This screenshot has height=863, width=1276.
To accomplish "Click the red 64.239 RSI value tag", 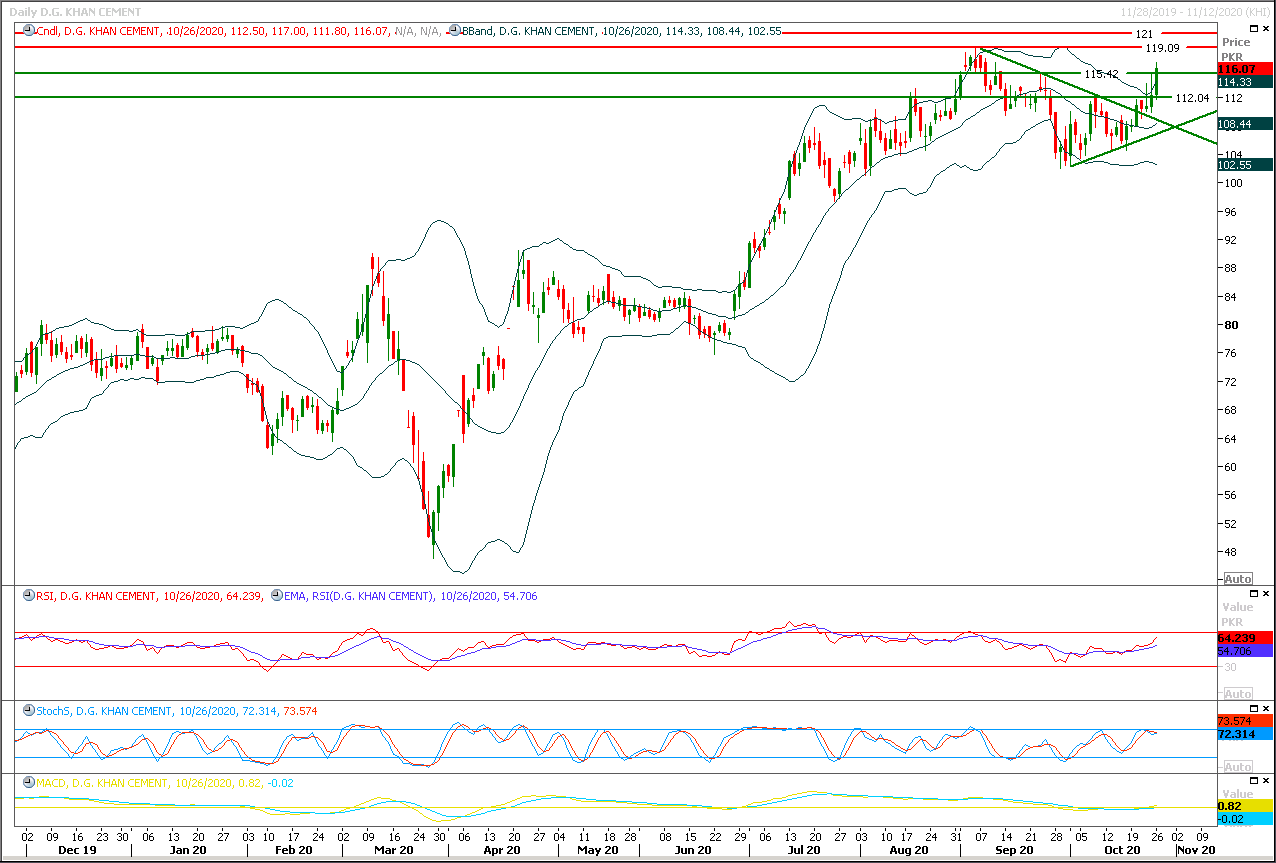I will (1245, 638).
